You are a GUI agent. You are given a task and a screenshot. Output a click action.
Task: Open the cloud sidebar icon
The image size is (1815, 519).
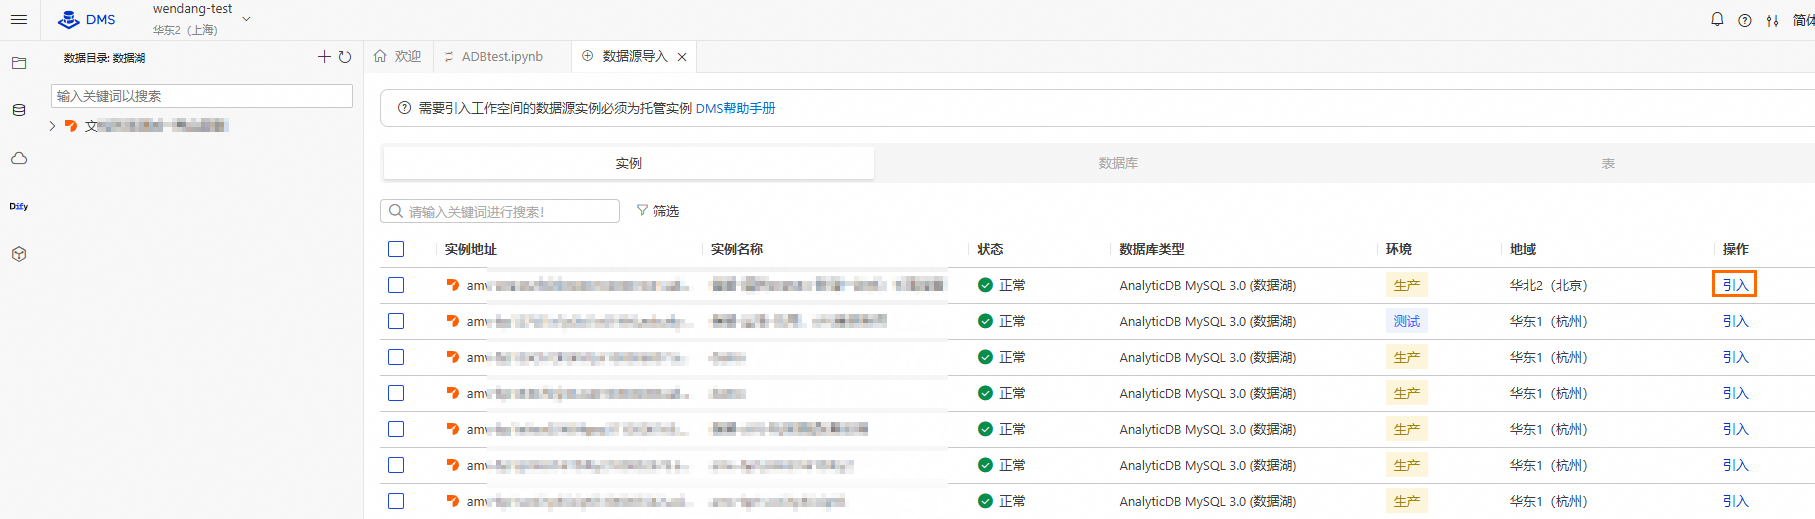click(x=19, y=158)
